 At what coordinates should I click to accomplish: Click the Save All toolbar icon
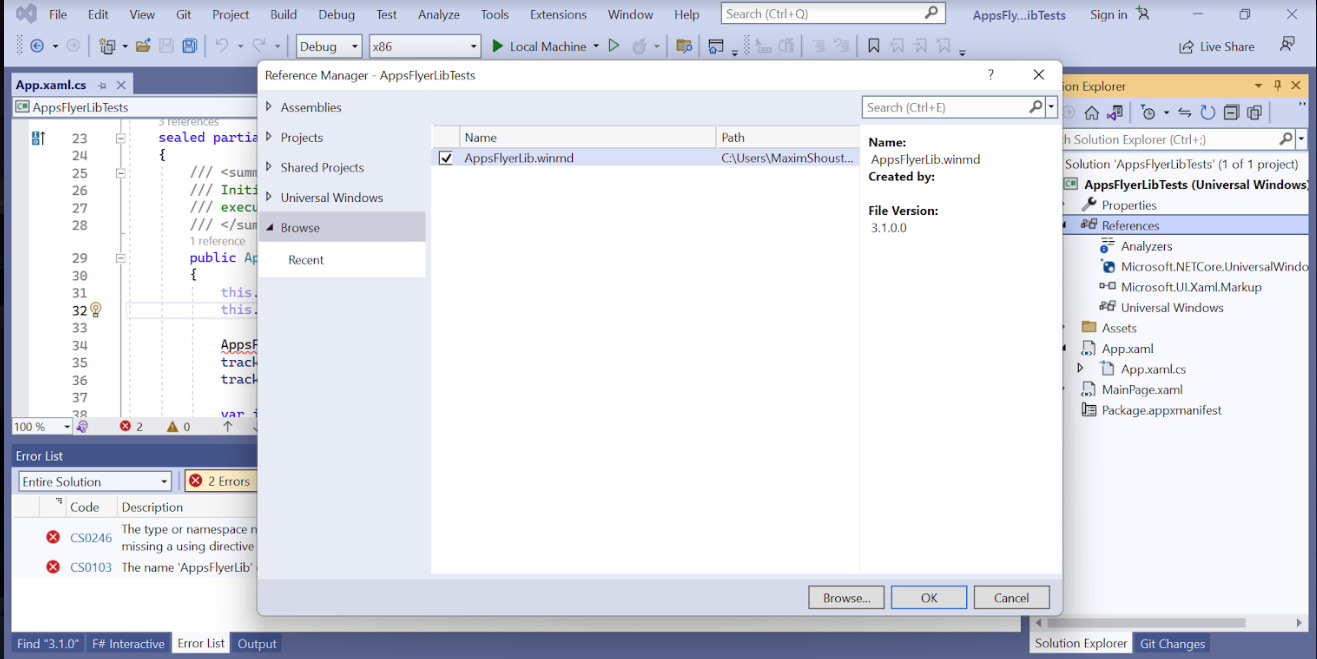coord(189,46)
